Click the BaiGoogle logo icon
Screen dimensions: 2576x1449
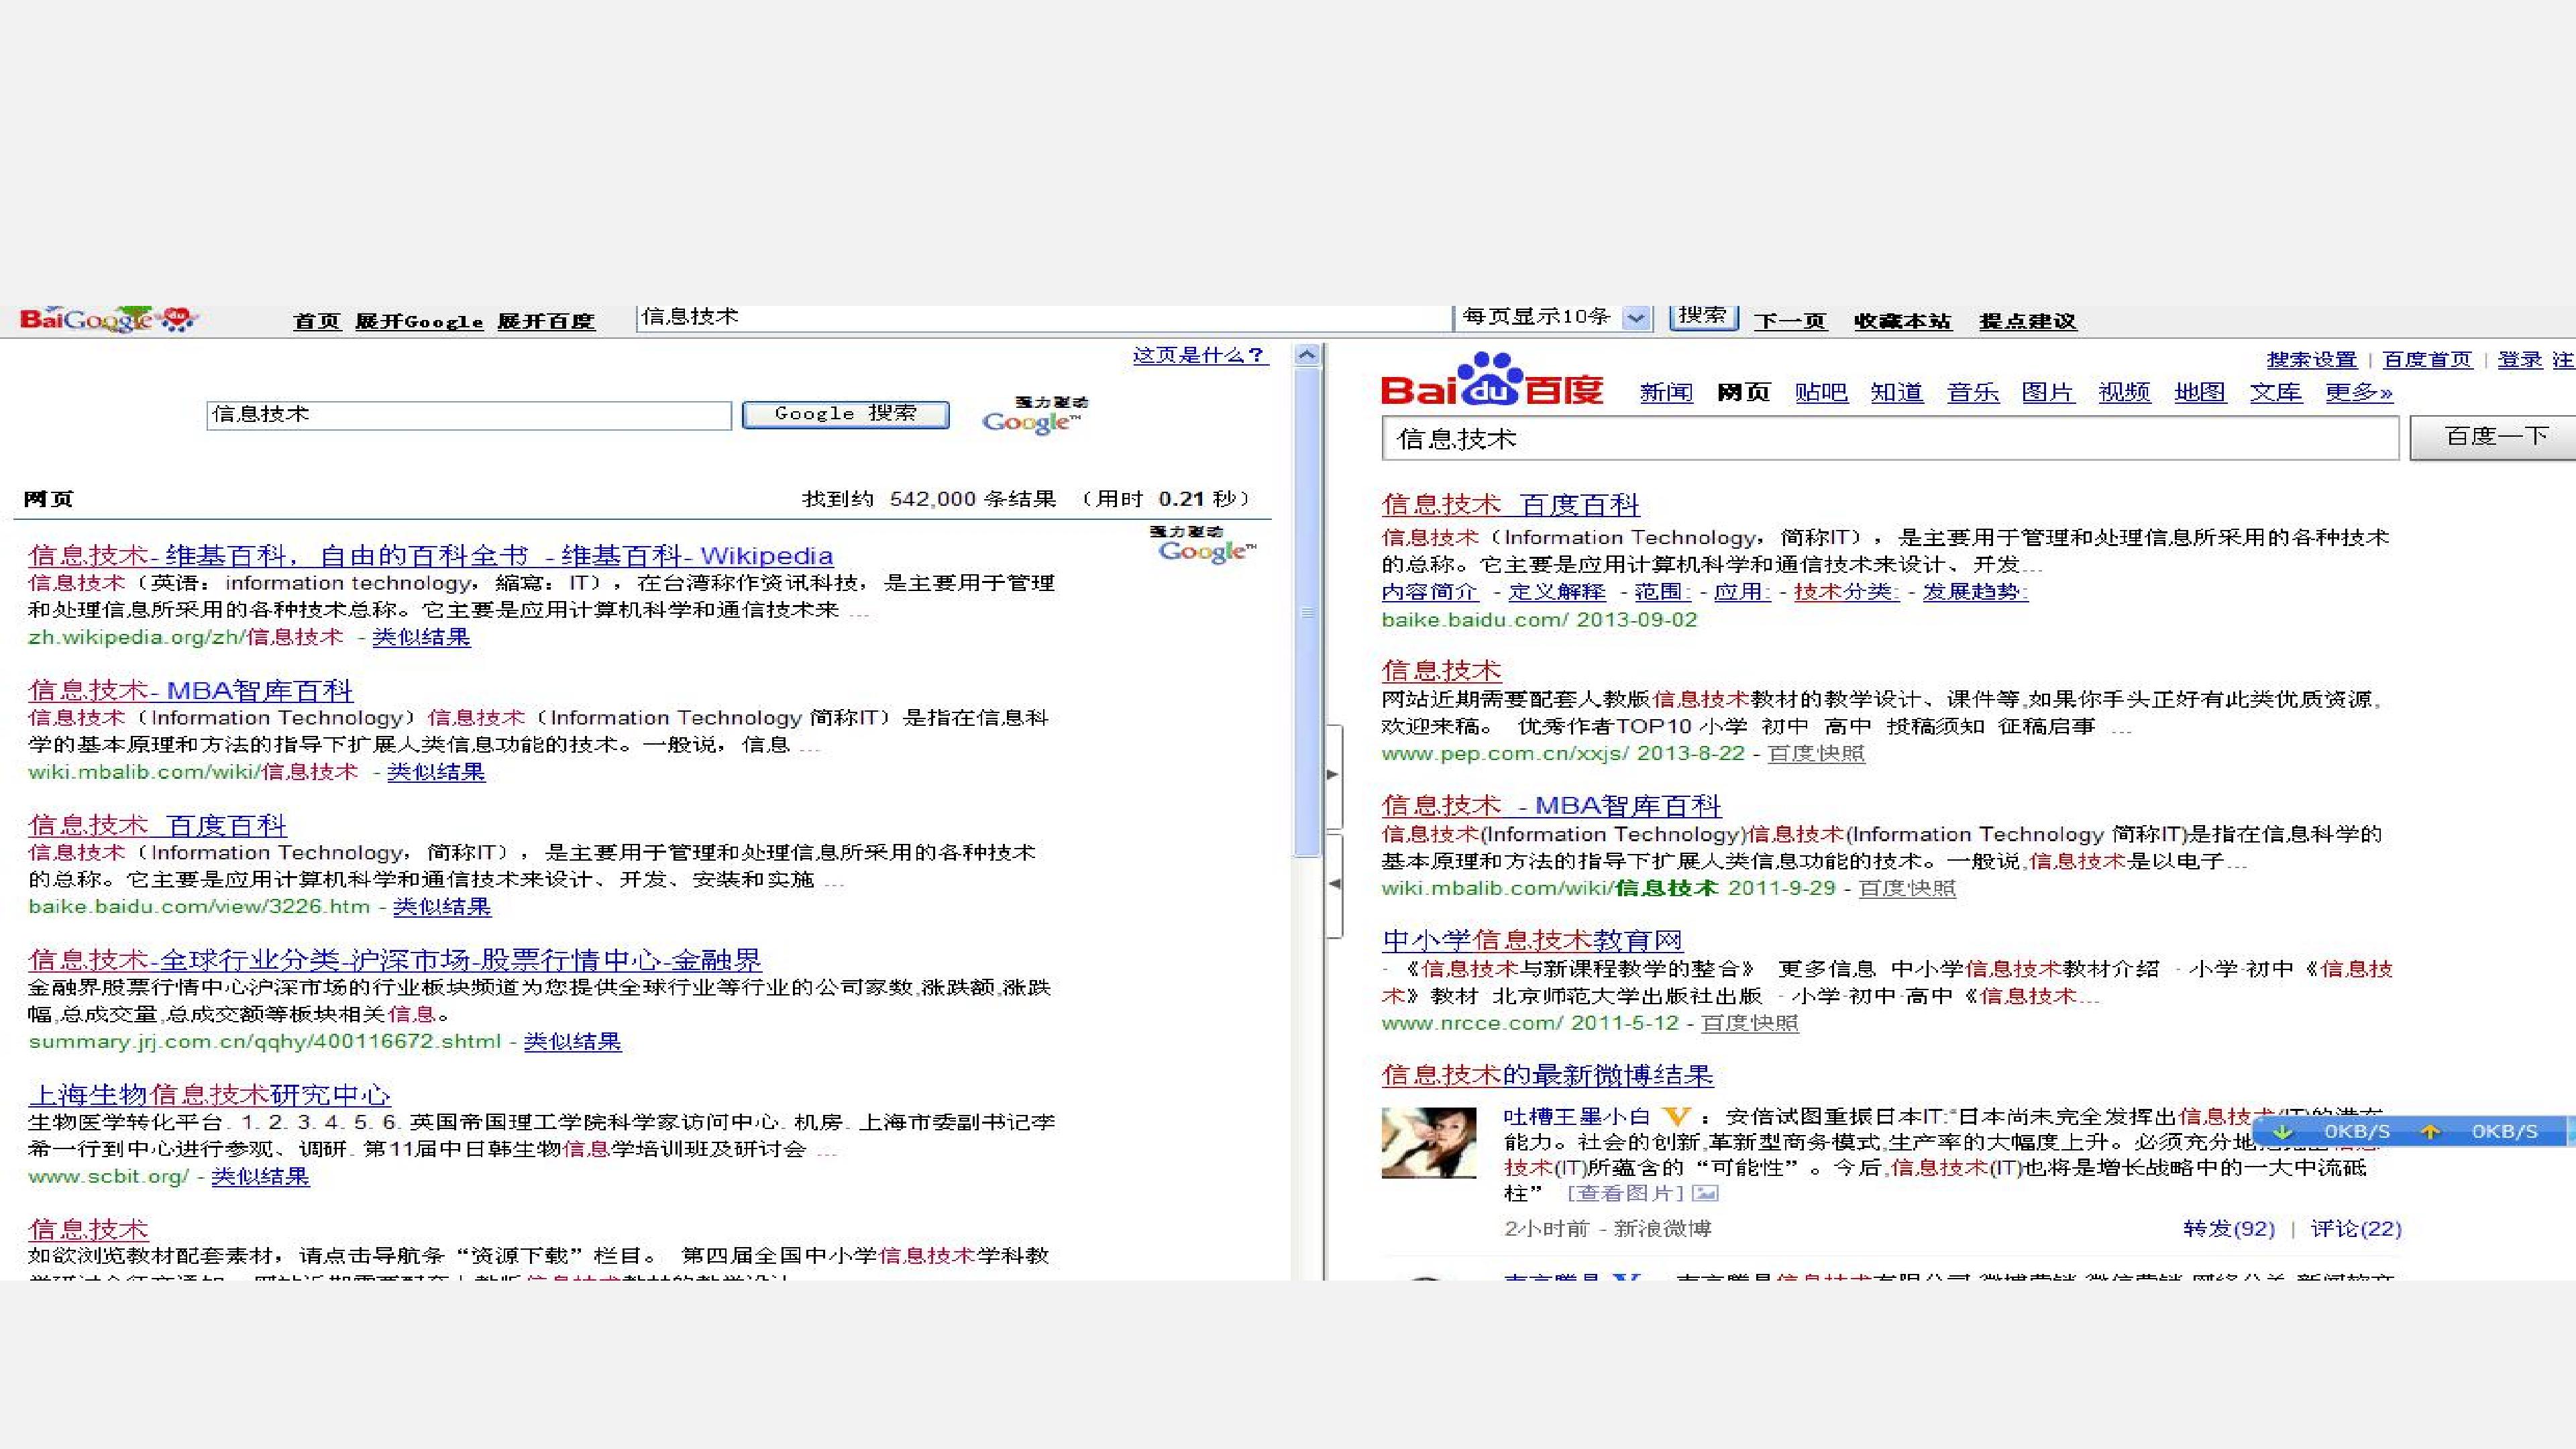(x=109, y=319)
